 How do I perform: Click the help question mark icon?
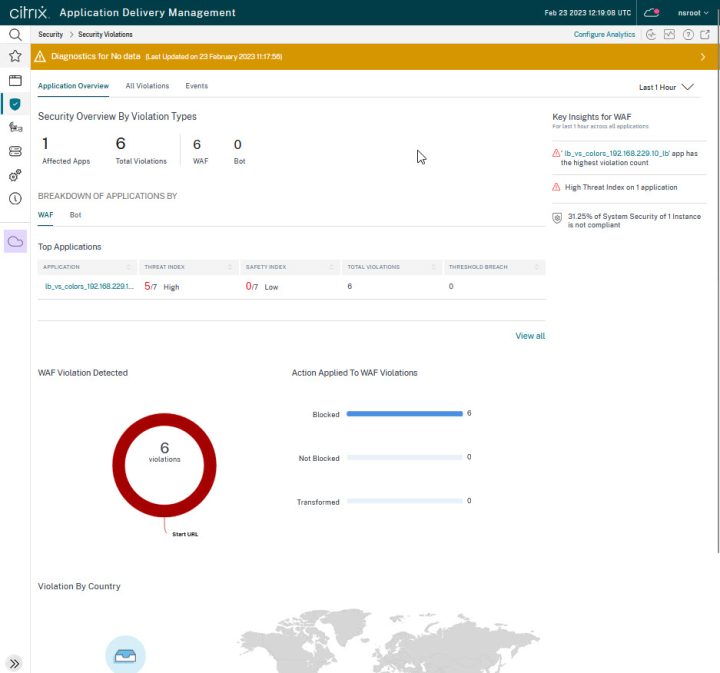pyautogui.click(x=688, y=34)
